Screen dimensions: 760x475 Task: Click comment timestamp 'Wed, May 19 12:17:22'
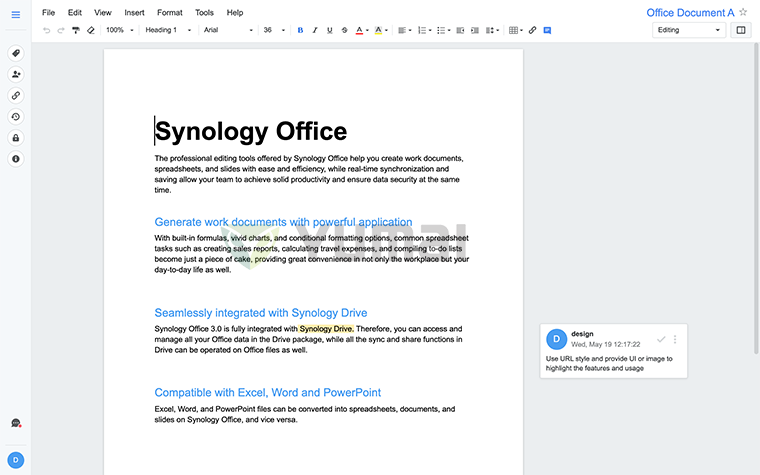tap(605, 345)
